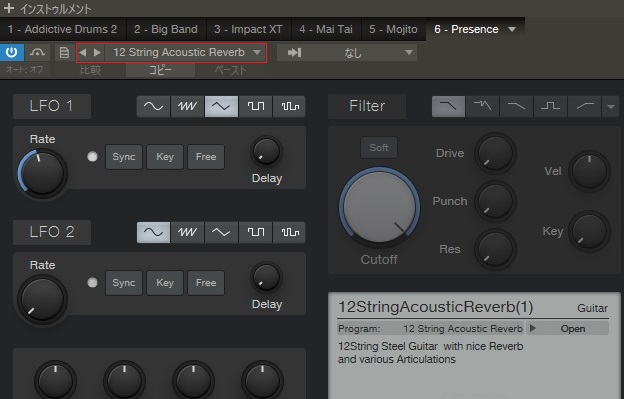624x399 pixels.
Task: Enable LFO 2 Free mode
Action: pyautogui.click(x=206, y=283)
